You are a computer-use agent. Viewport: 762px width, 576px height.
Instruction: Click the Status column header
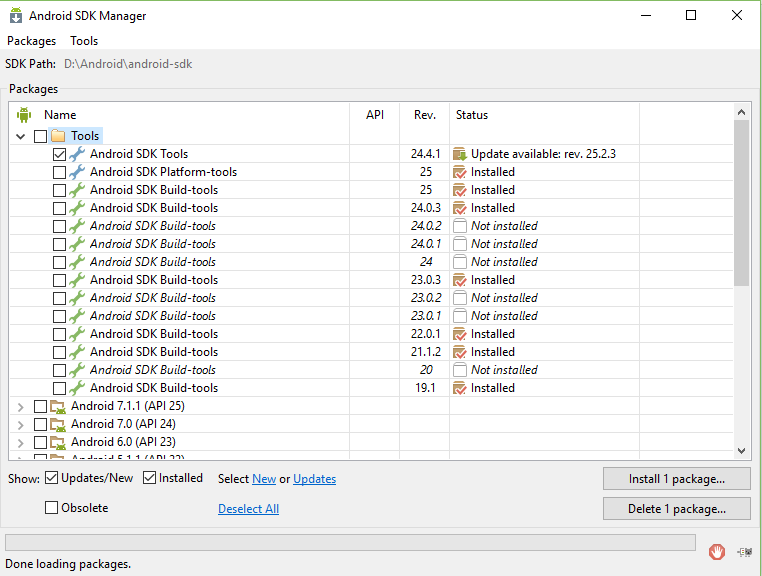click(472, 115)
